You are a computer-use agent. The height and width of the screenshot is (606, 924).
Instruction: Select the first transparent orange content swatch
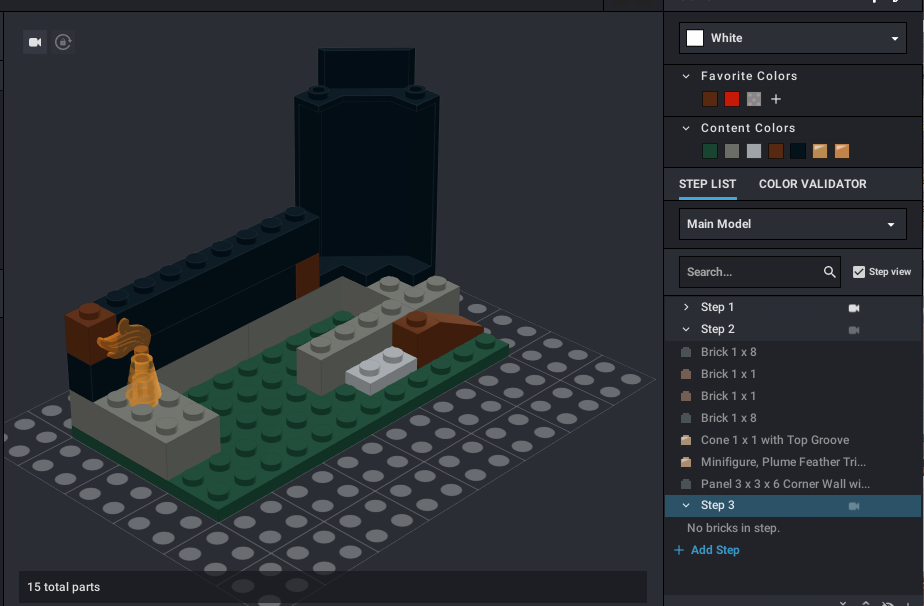tap(820, 151)
